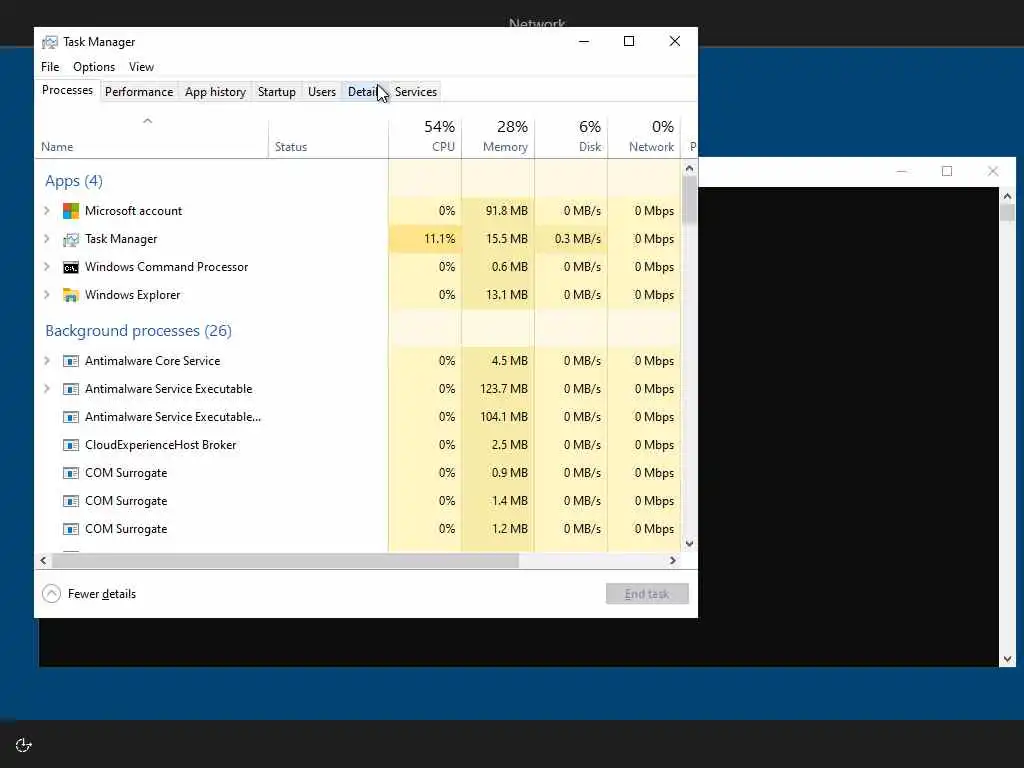The image size is (1024, 768).
Task: Expand the Windows Command Processor group
Action: point(46,266)
